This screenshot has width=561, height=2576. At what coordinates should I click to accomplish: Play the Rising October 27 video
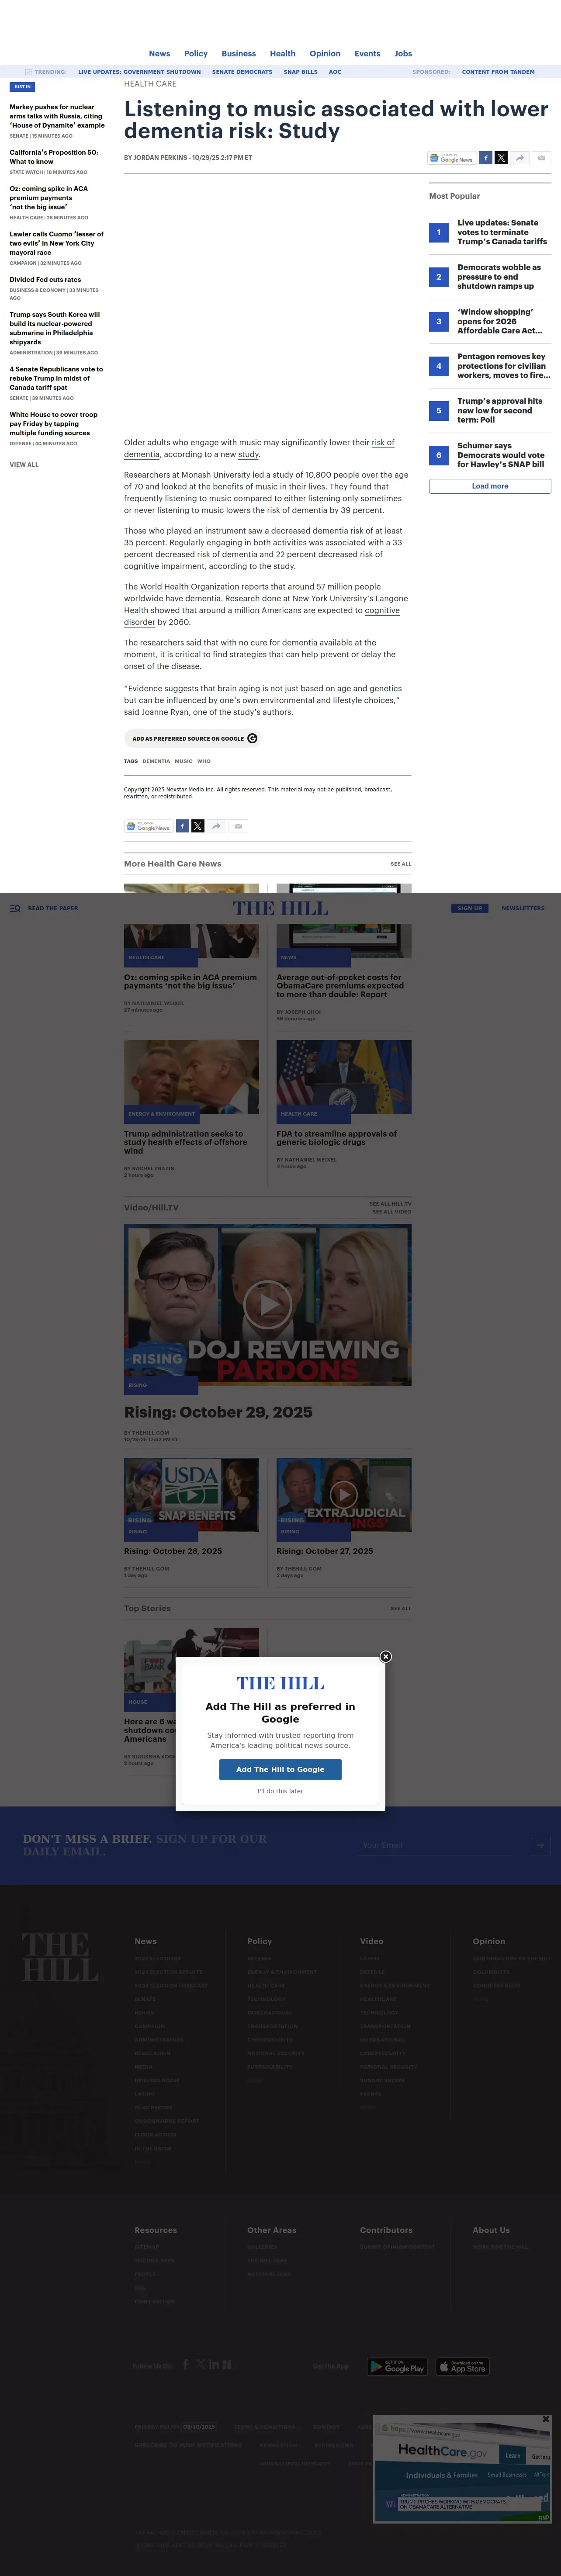tap(344, 1494)
